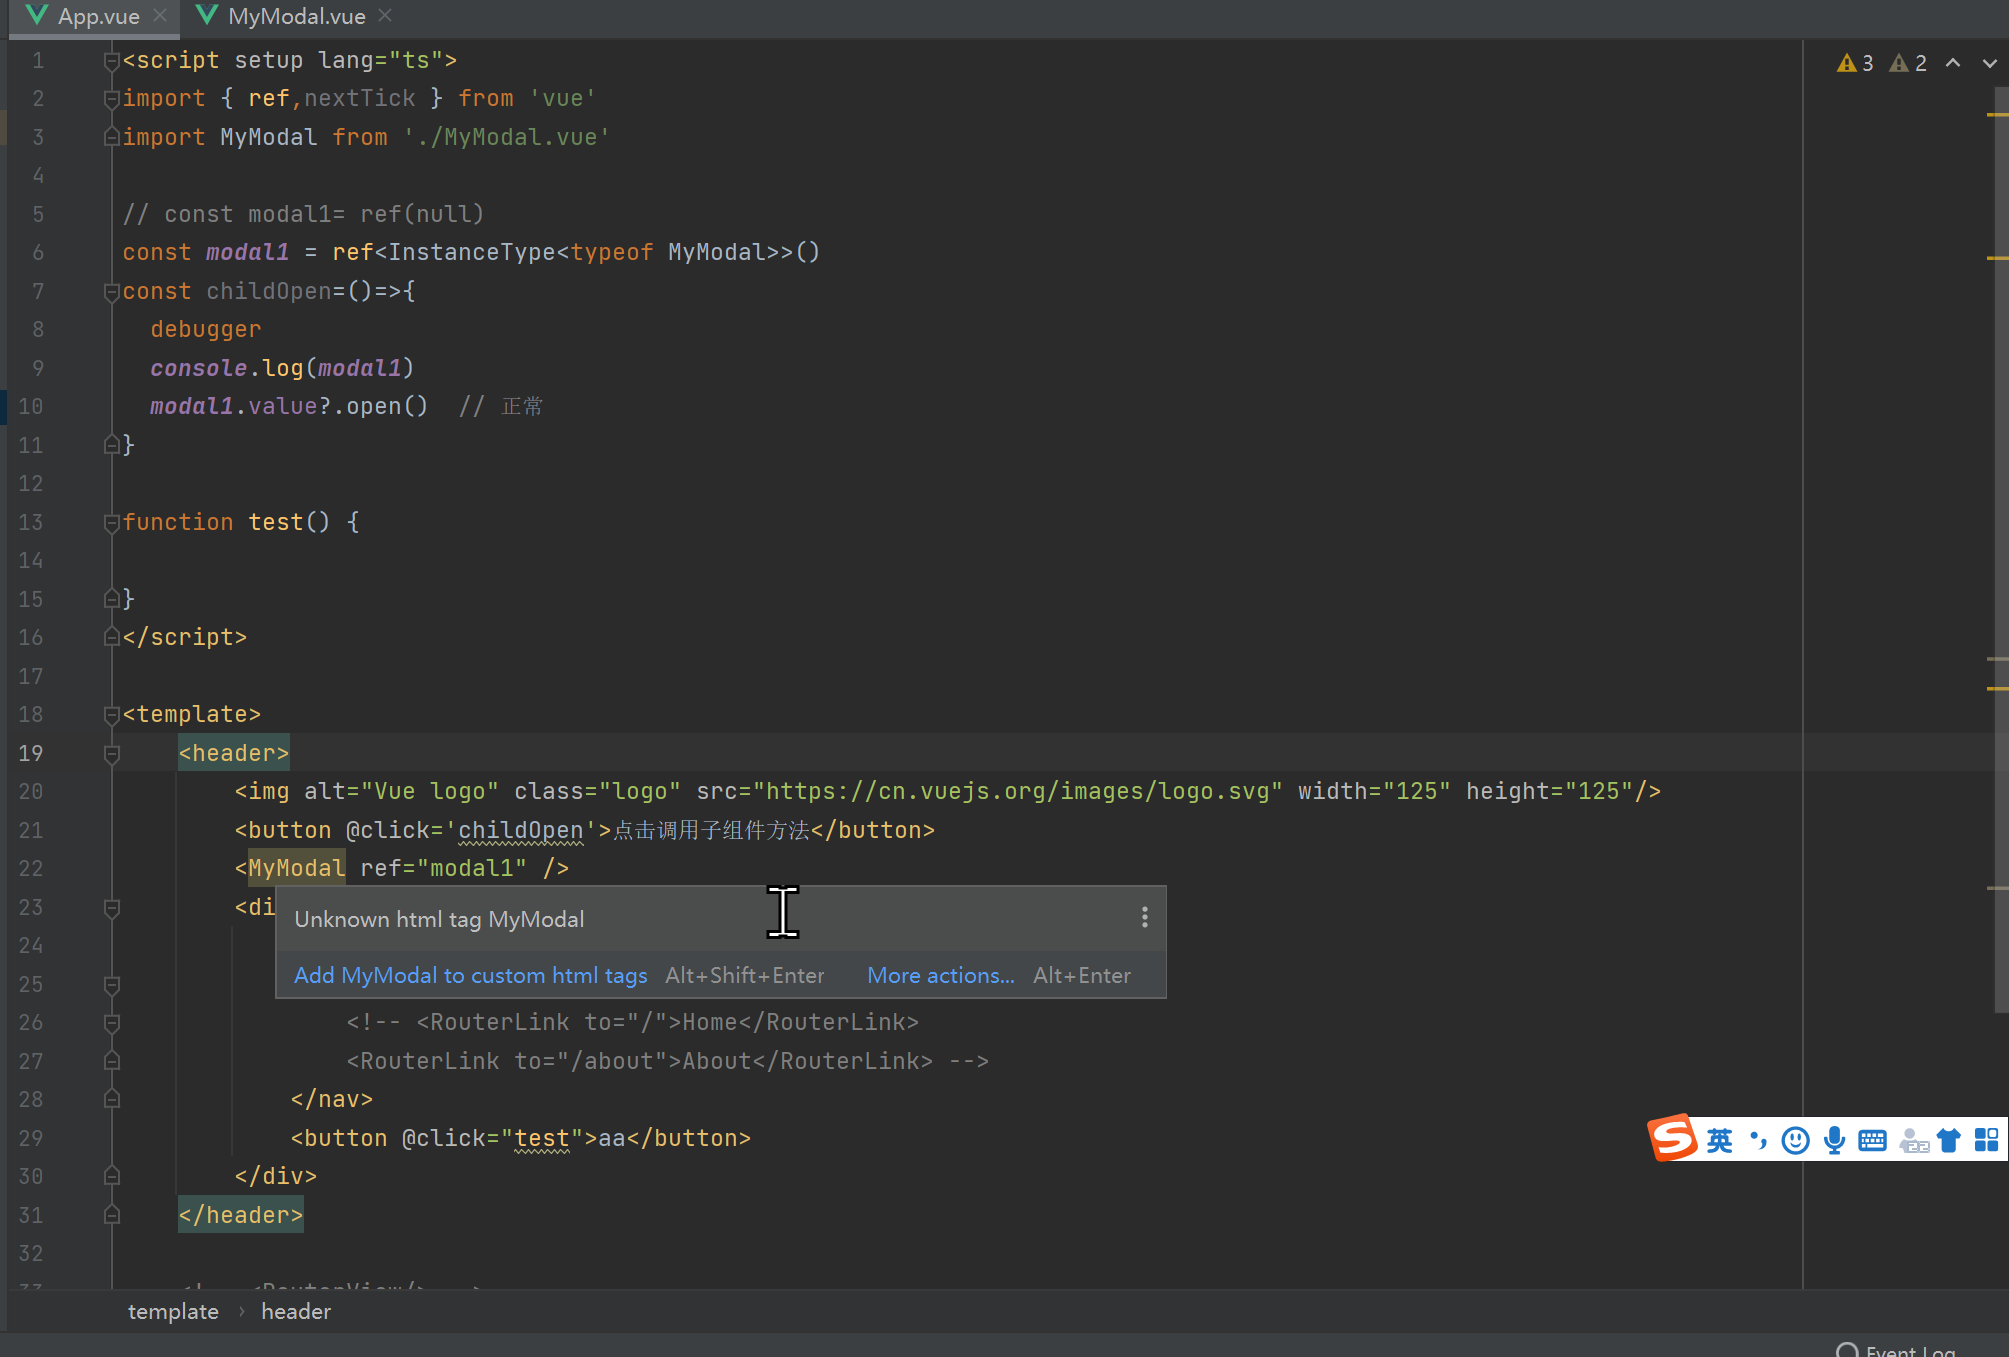Viewport: 2009px width, 1357px height.
Task: Navigate to next warning with down chevron
Action: coord(1988,62)
